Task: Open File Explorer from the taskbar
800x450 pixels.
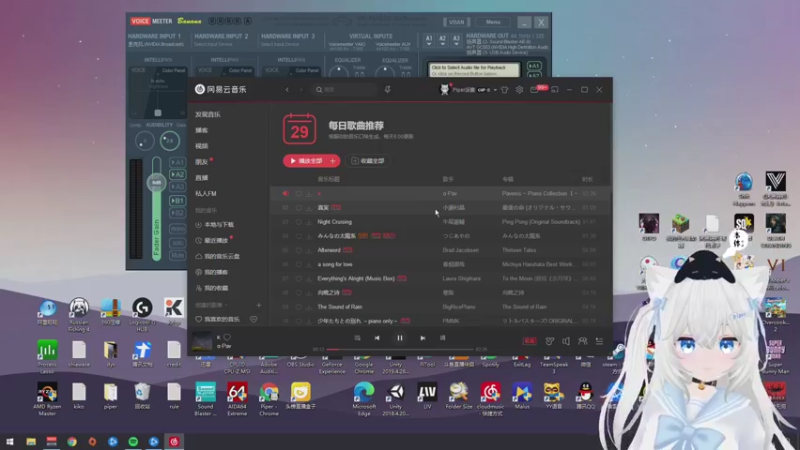Action: coord(31,441)
